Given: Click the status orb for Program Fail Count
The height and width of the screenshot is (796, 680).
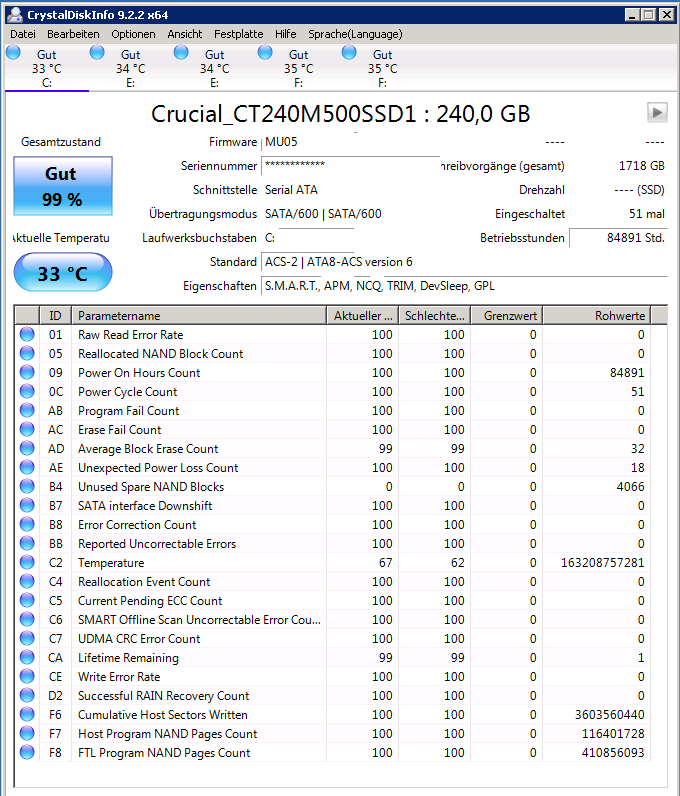Looking at the screenshot, I should coord(27,410).
